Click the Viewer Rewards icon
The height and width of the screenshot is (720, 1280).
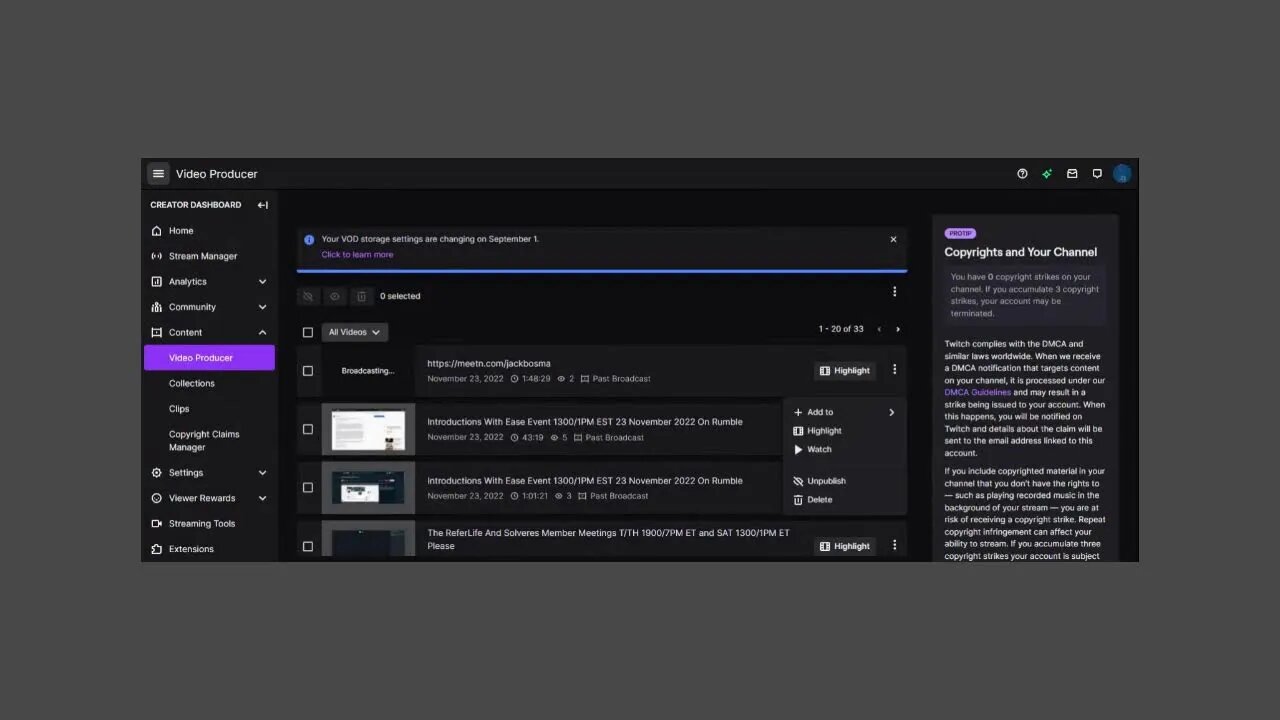click(x=156, y=498)
